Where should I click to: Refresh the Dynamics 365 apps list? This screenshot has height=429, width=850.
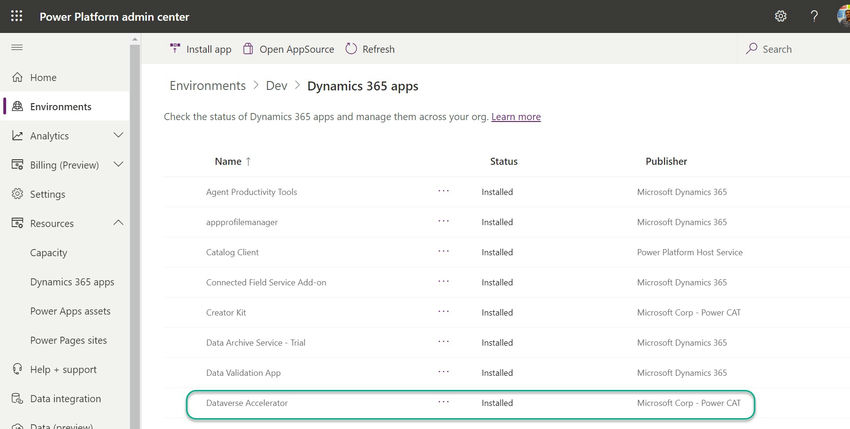point(370,49)
